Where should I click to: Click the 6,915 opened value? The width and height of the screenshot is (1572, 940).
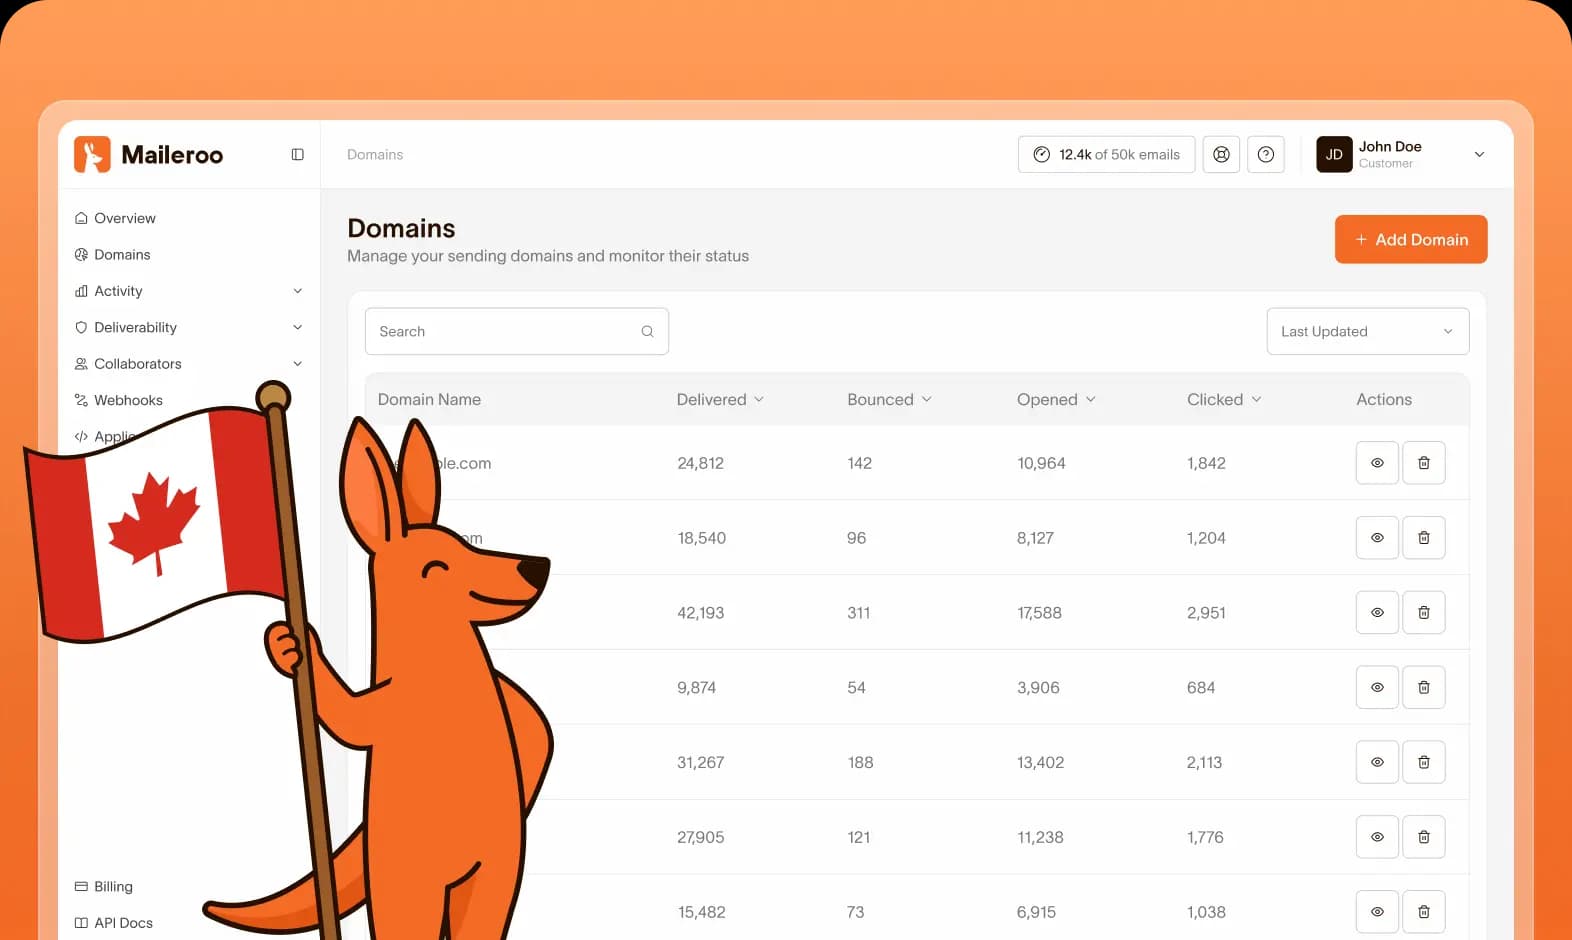1036,912
